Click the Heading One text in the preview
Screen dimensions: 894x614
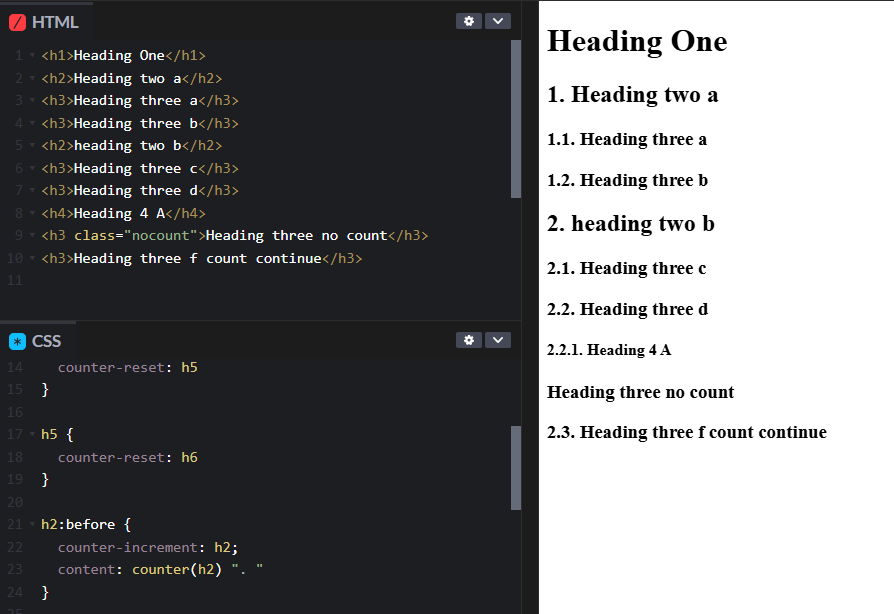pos(636,42)
